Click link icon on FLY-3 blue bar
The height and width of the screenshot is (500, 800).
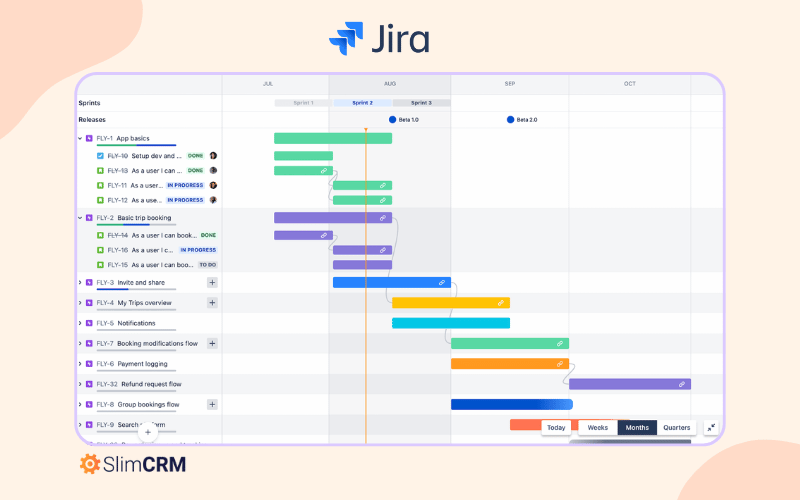pyautogui.click(x=442, y=283)
